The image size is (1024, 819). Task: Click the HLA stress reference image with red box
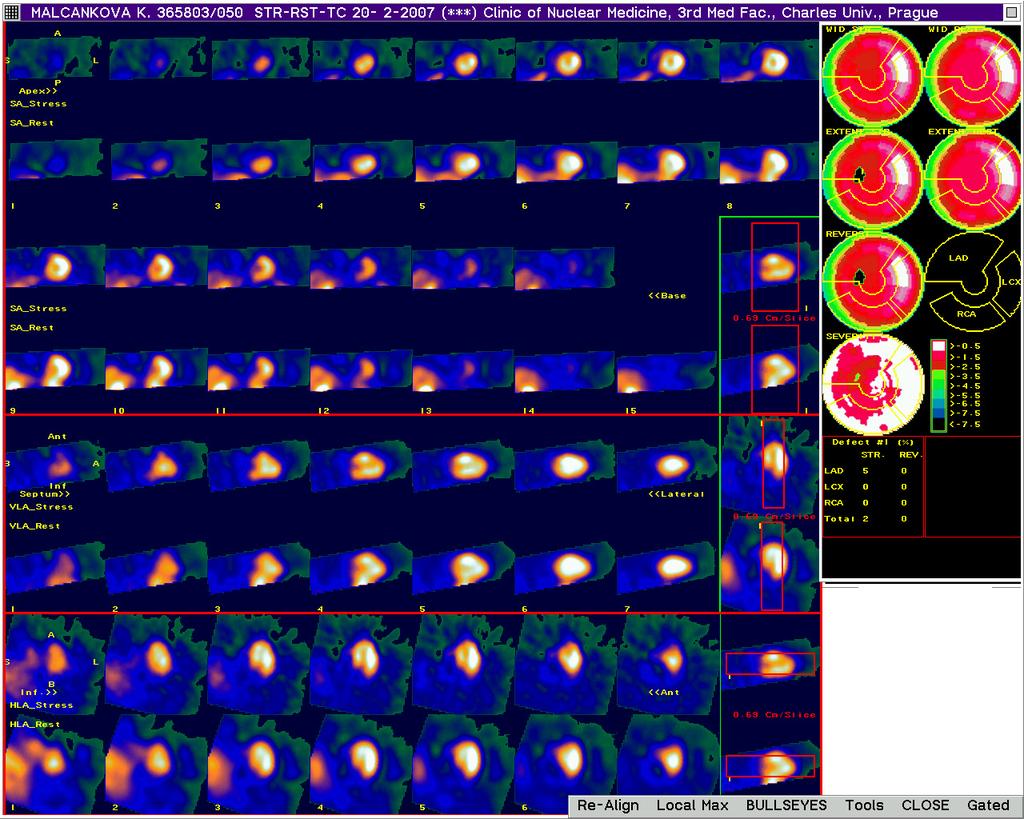click(x=769, y=664)
